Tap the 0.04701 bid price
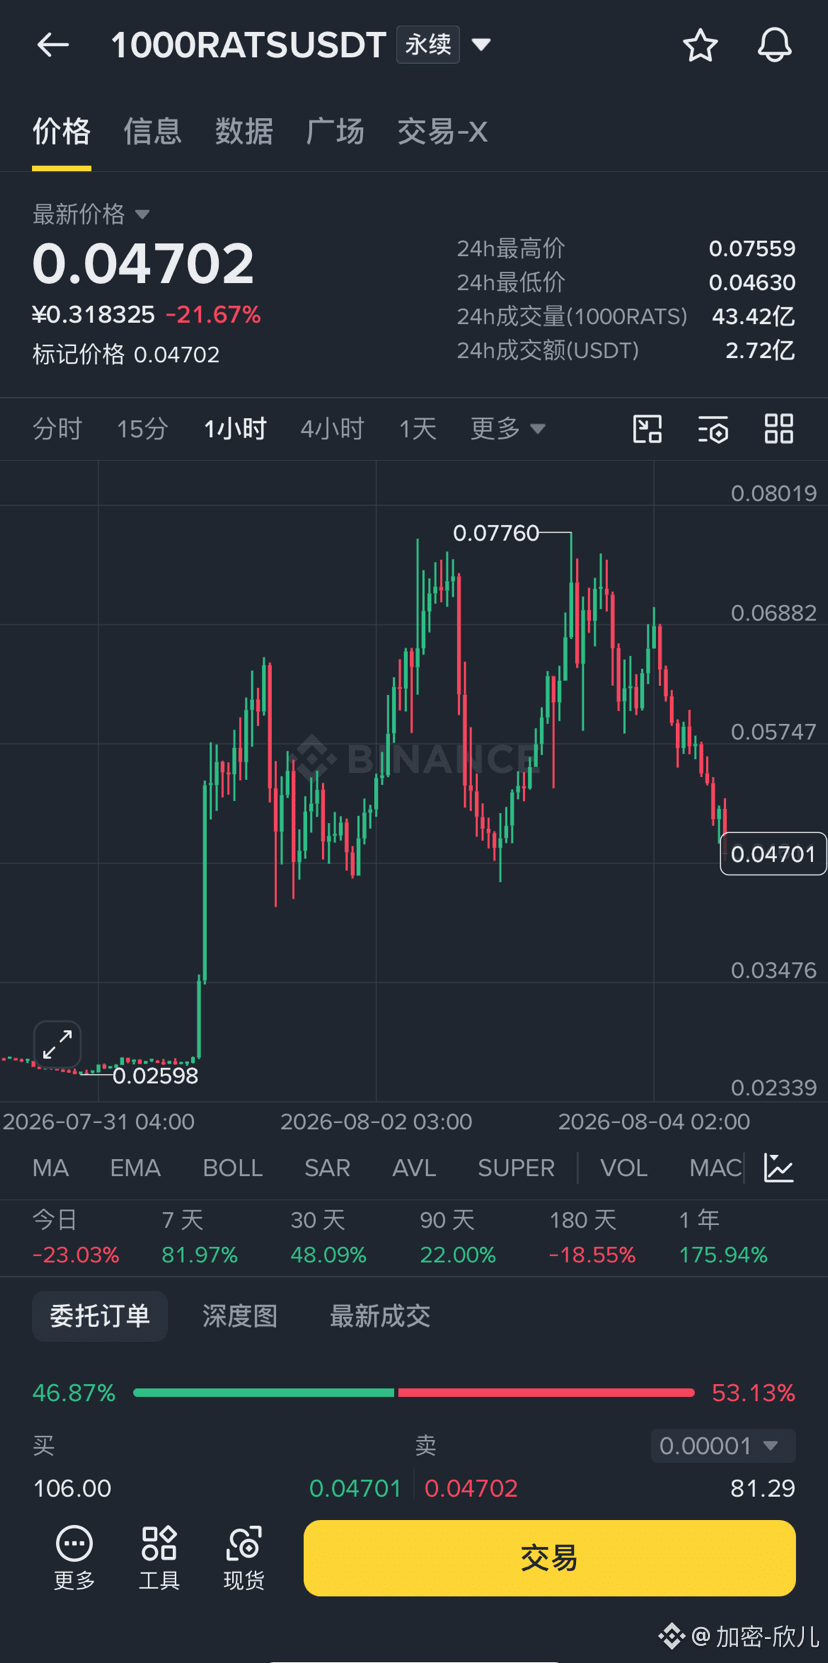 point(355,1488)
